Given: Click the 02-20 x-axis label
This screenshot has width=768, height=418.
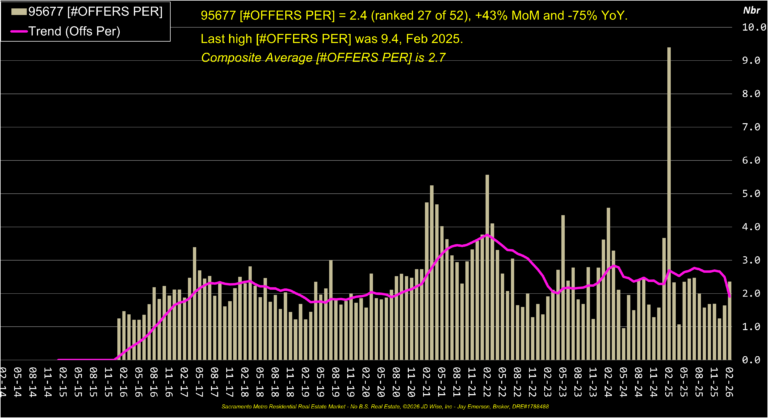Looking at the screenshot, I should 366,380.
